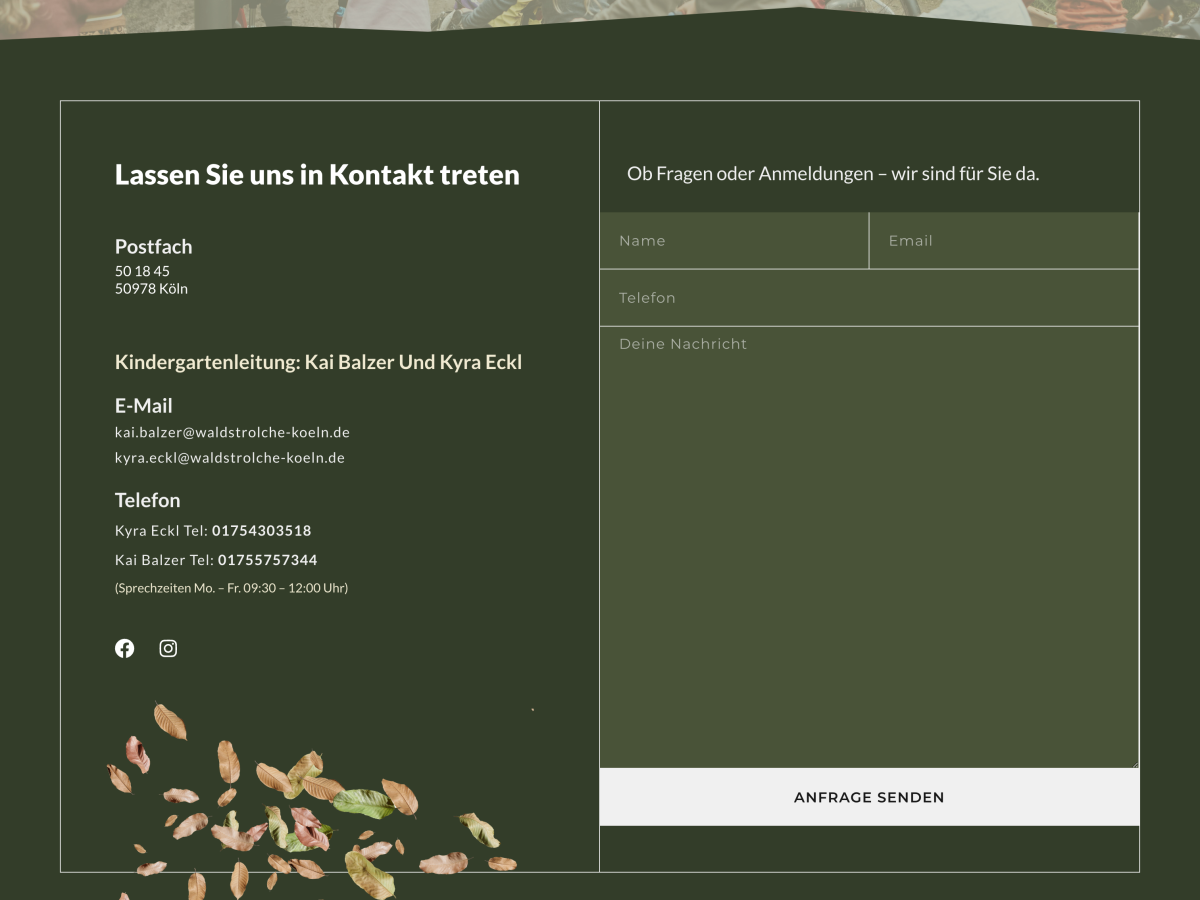Image resolution: width=1200 pixels, height=900 pixels.
Task: Click the autumn leaves illustration
Action: coord(300,810)
